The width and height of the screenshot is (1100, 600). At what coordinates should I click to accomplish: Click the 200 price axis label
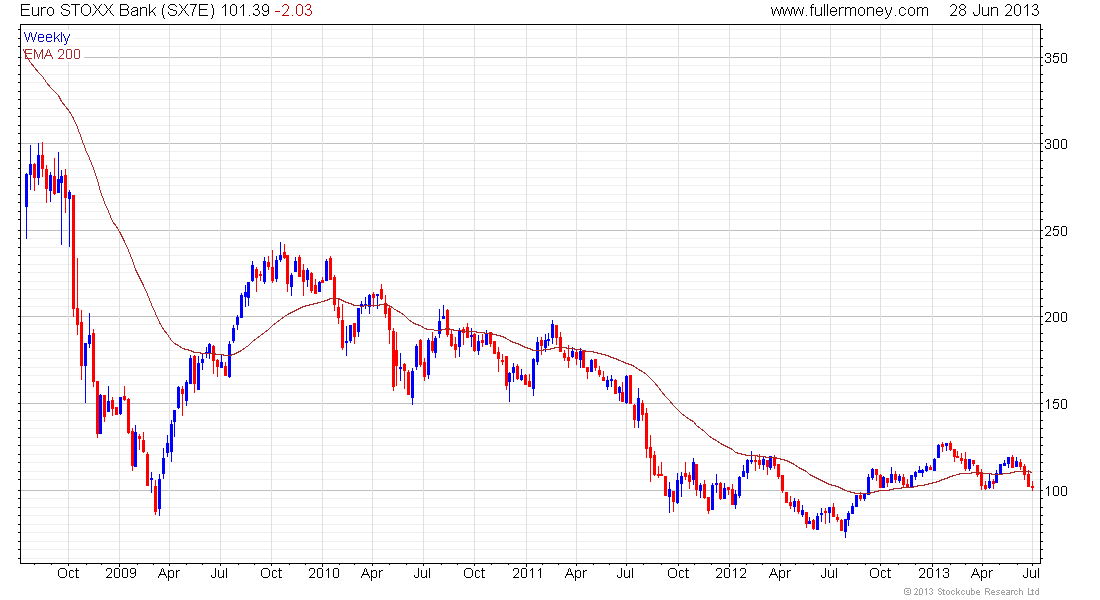(x=1055, y=317)
